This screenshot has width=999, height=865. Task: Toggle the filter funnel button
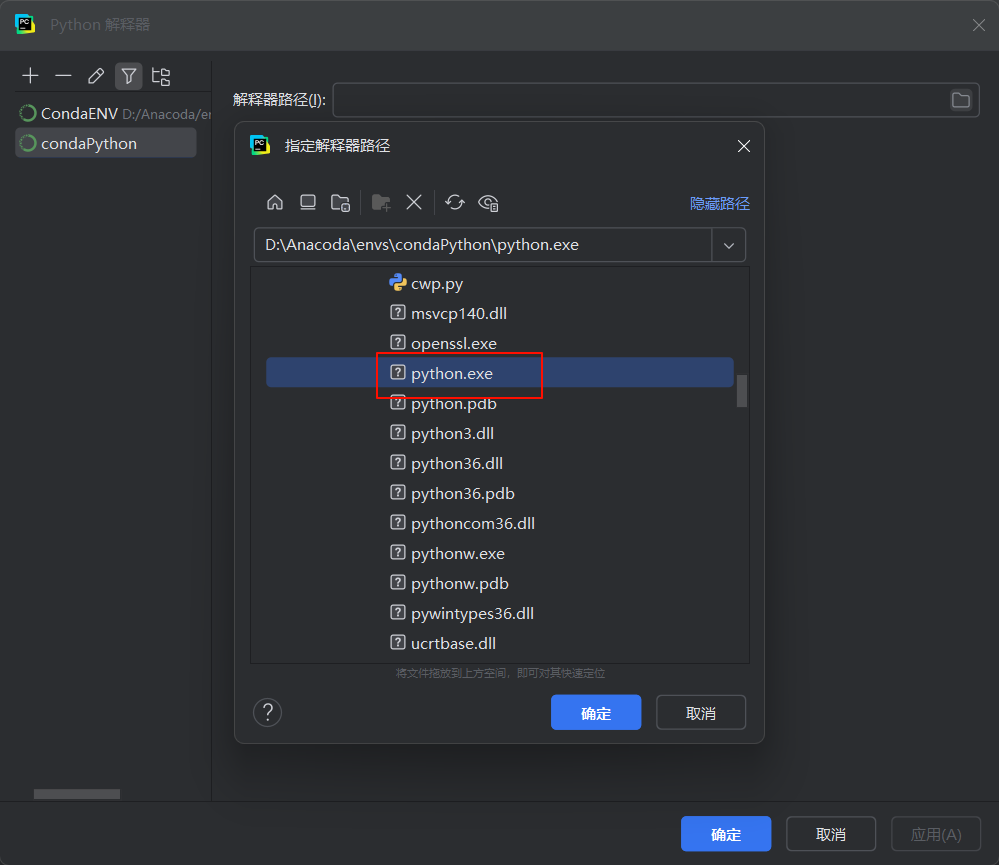pos(129,76)
